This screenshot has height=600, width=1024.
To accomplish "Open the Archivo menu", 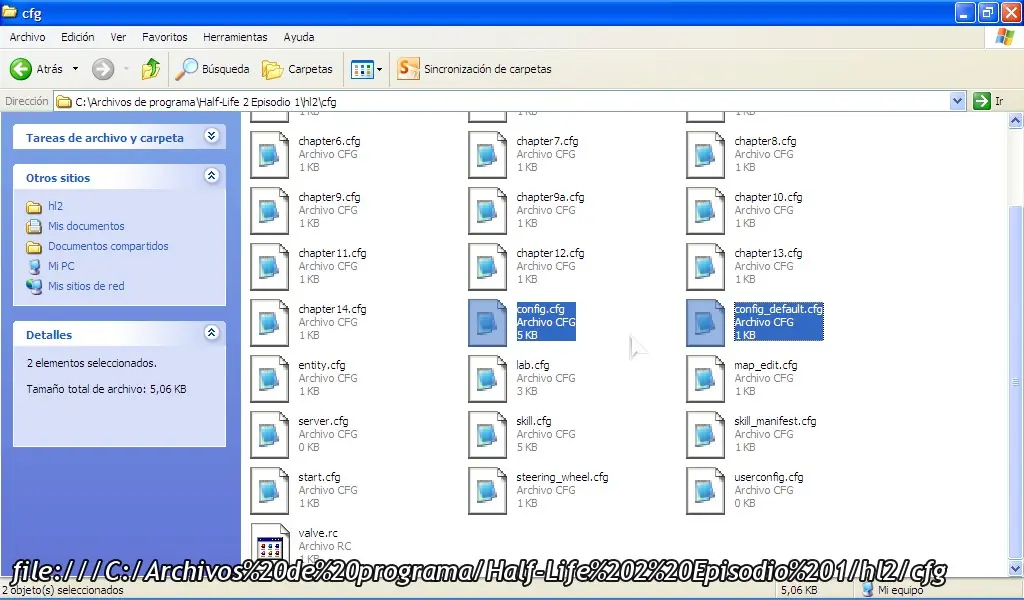I will click(x=27, y=37).
